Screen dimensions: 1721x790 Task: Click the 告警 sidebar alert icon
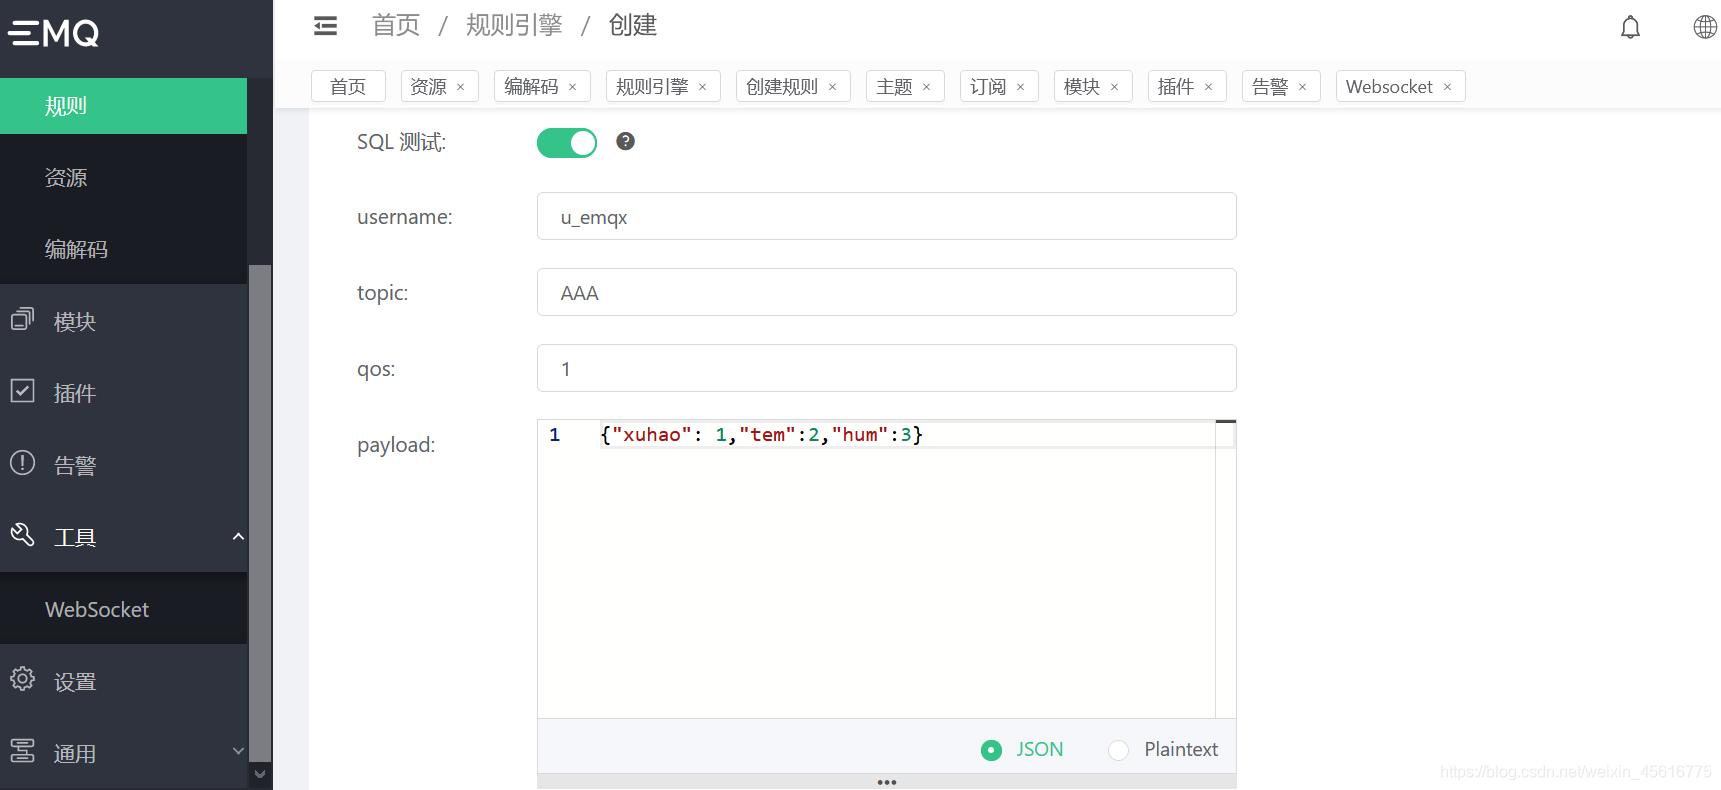(22, 463)
